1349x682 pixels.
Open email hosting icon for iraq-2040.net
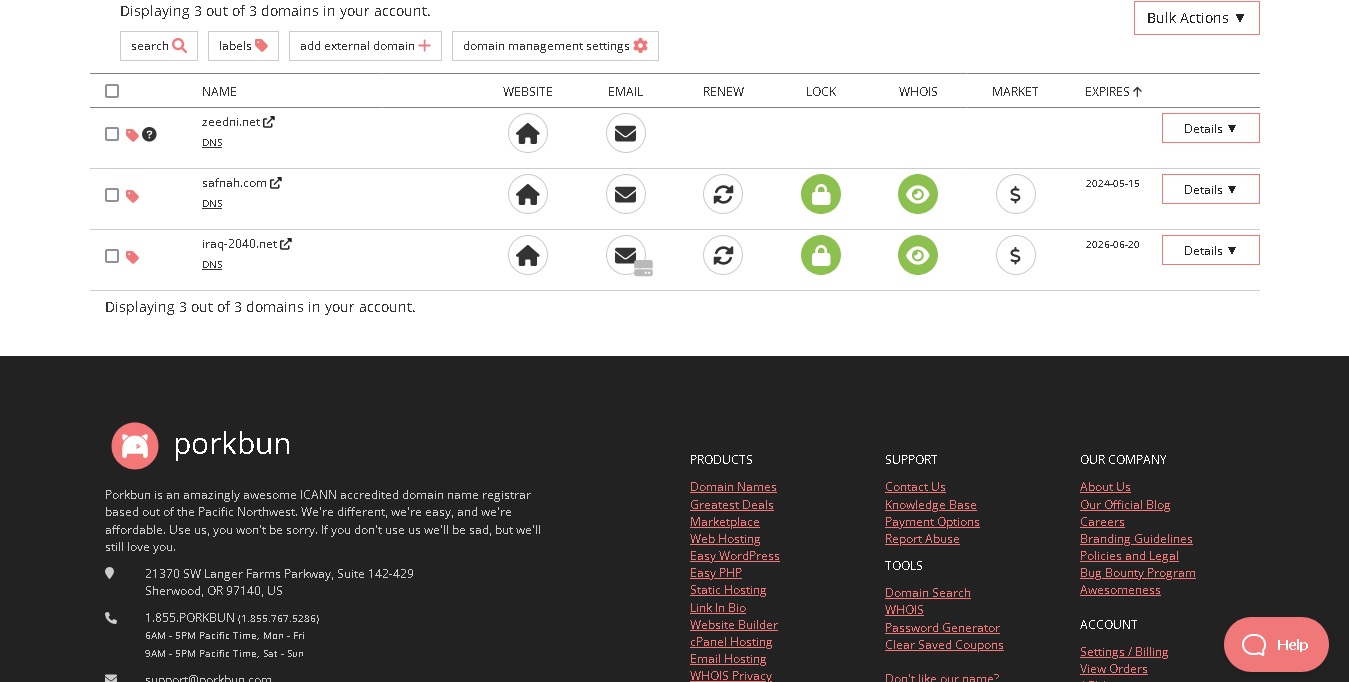[x=626, y=255]
